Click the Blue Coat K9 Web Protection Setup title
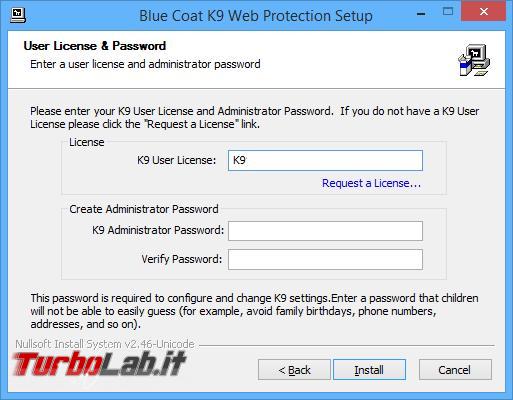513x400 pixels. [256, 16]
